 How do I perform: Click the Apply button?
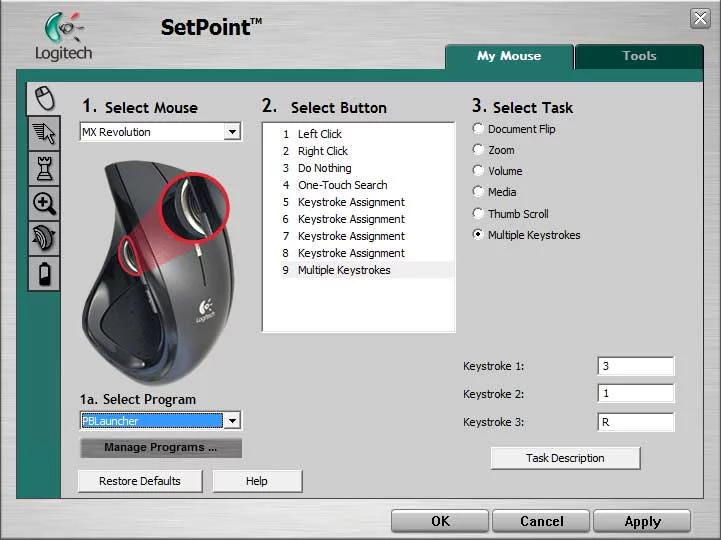click(x=642, y=521)
